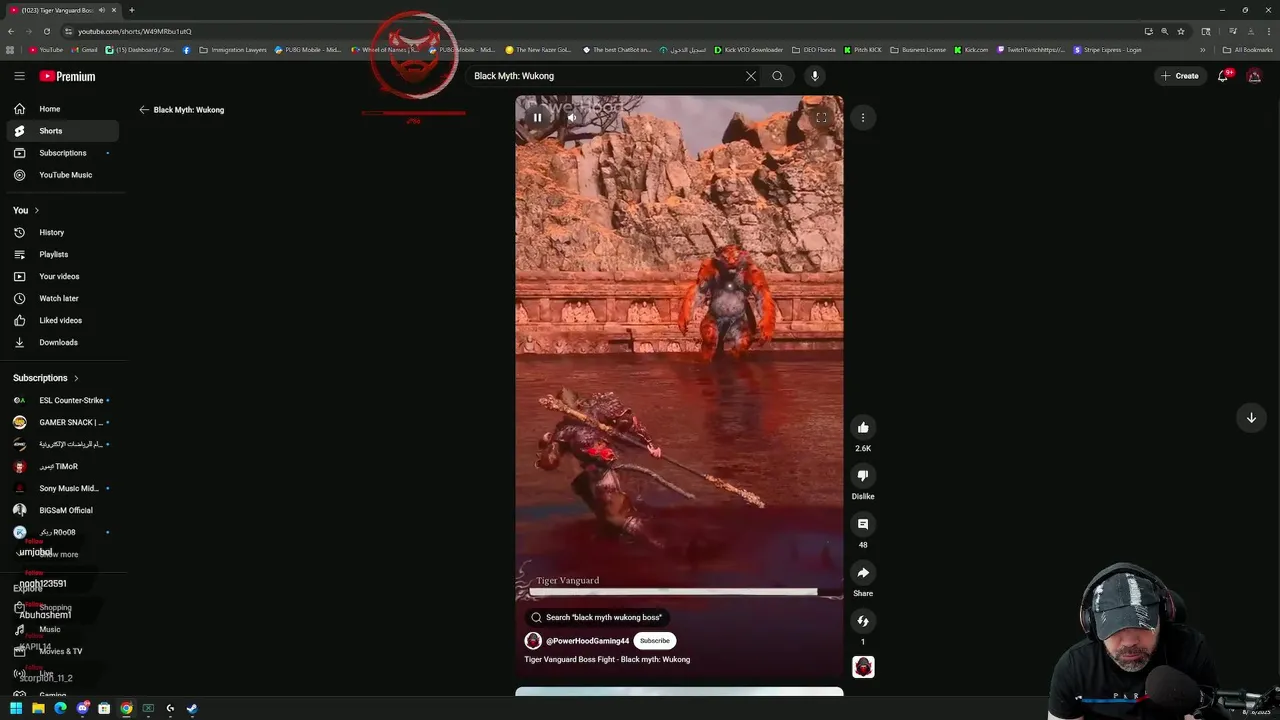The height and width of the screenshot is (720, 1280).
Task: Open the All Bookmarks folder
Action: [x=1247, y=50]
